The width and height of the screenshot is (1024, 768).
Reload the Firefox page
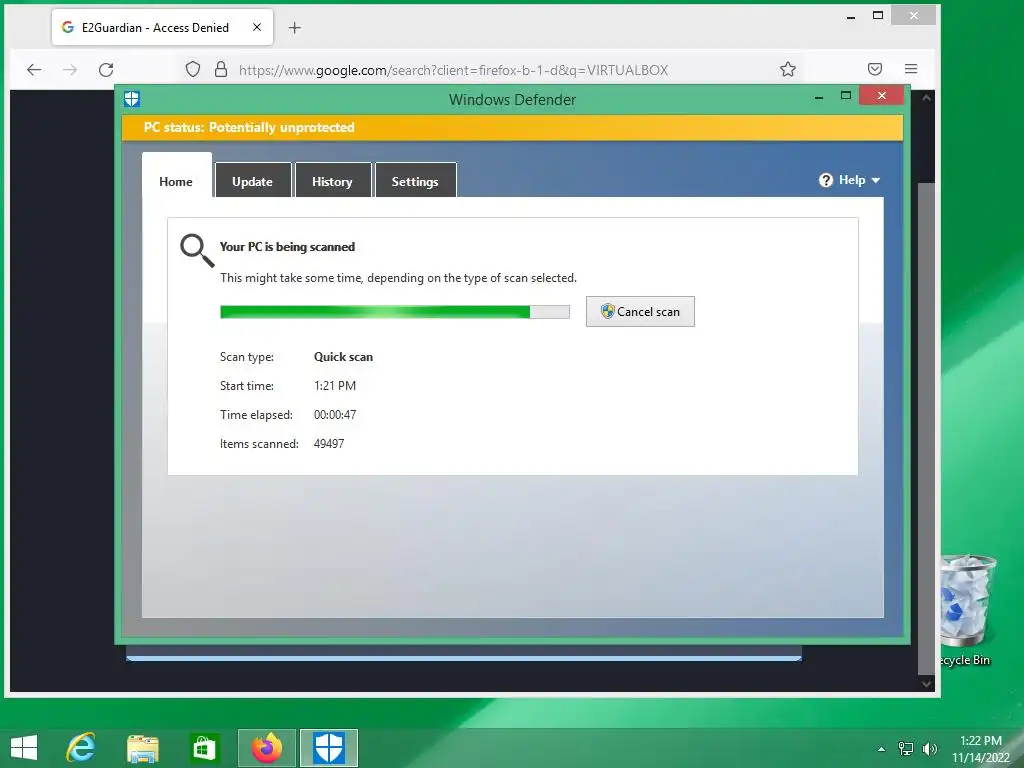tap(106, 69)
